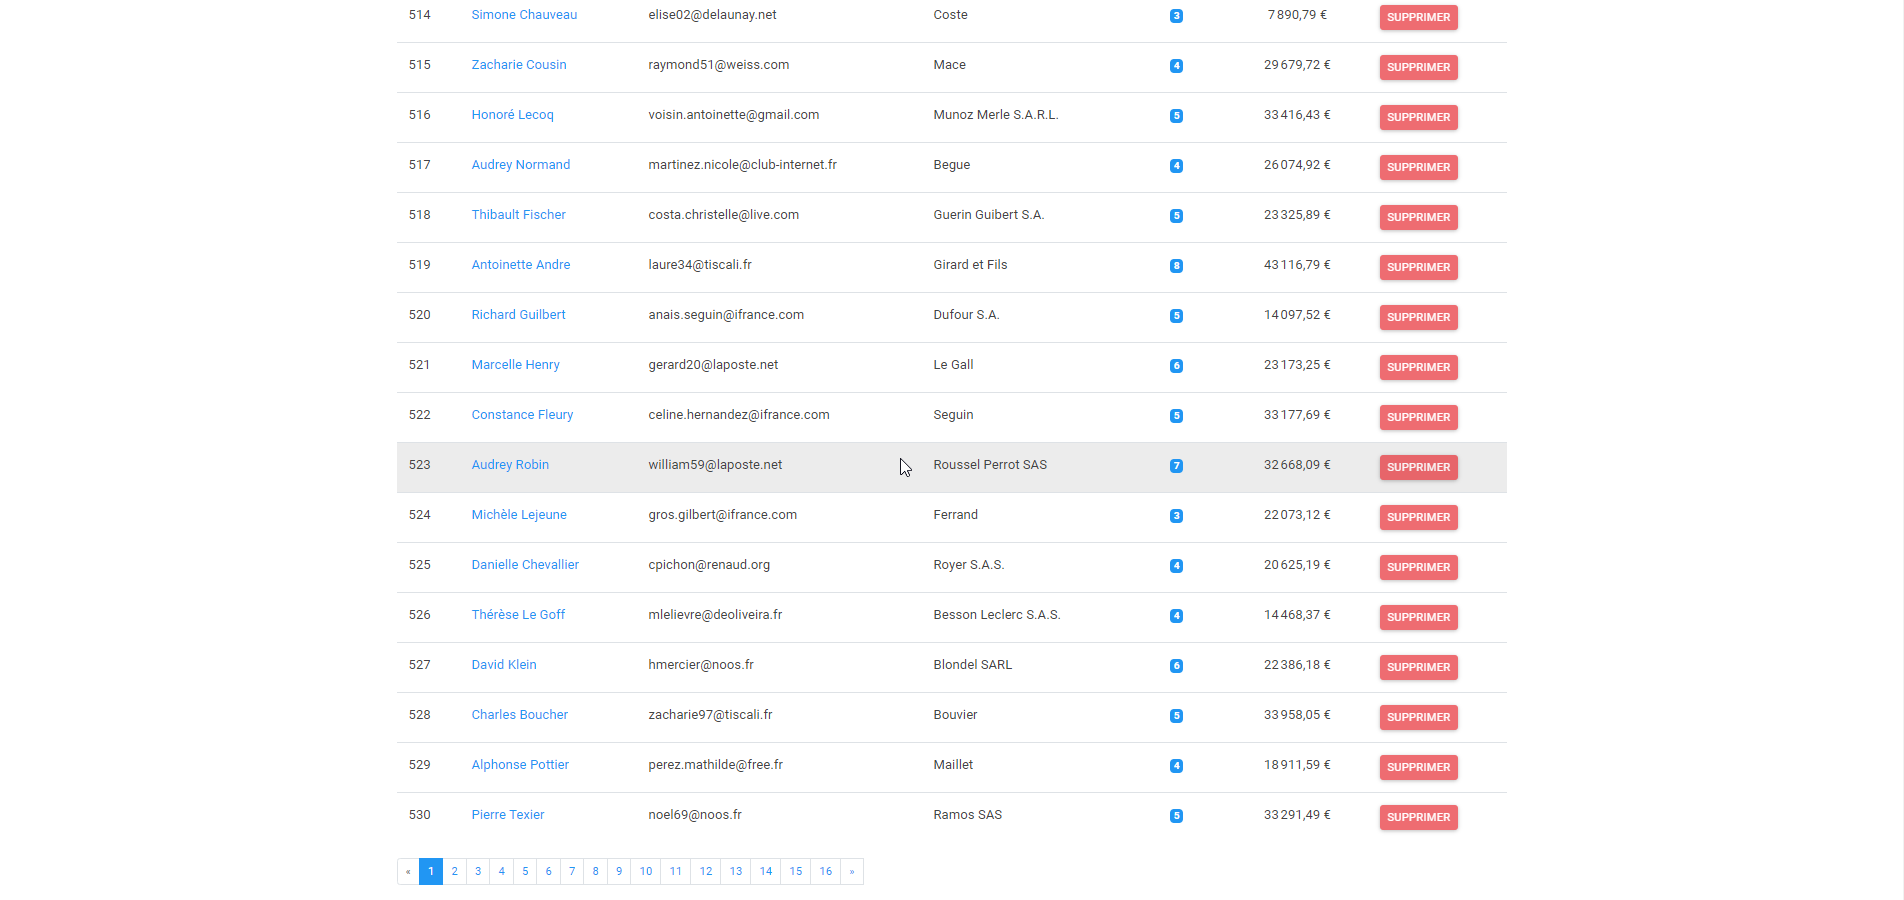This screenshot has height=900, width=1904.
Task: Select current pagination page 1
Action: (431, 871)
